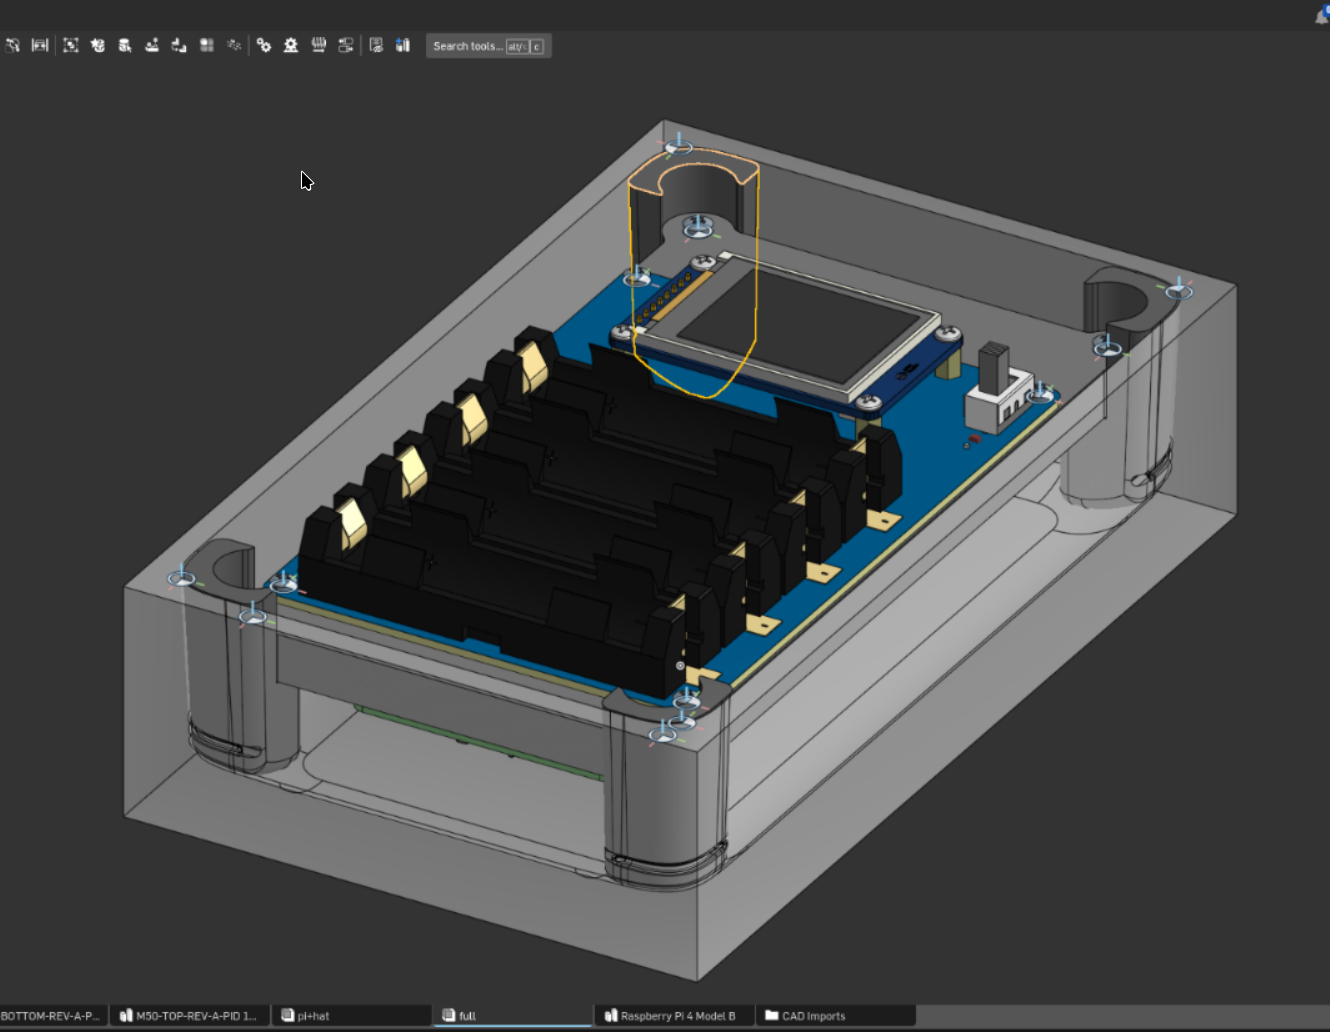Image resolution: width=1330 pixels, height=1032 pixels.
Task: Click the four-square grid pattern toolbar icon
Action: point(207,46)
